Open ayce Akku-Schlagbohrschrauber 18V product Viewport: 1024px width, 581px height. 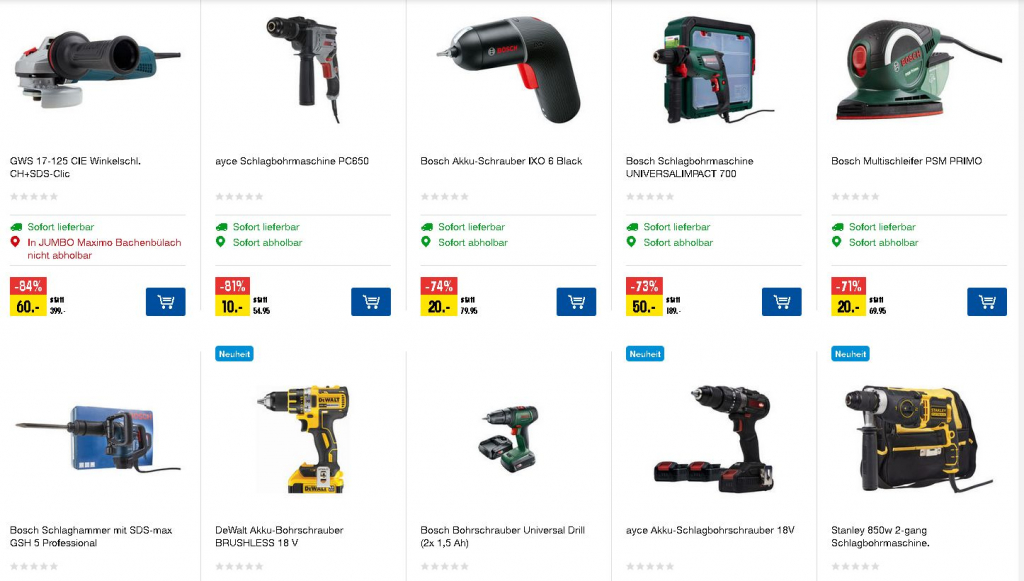coord(710,530)
